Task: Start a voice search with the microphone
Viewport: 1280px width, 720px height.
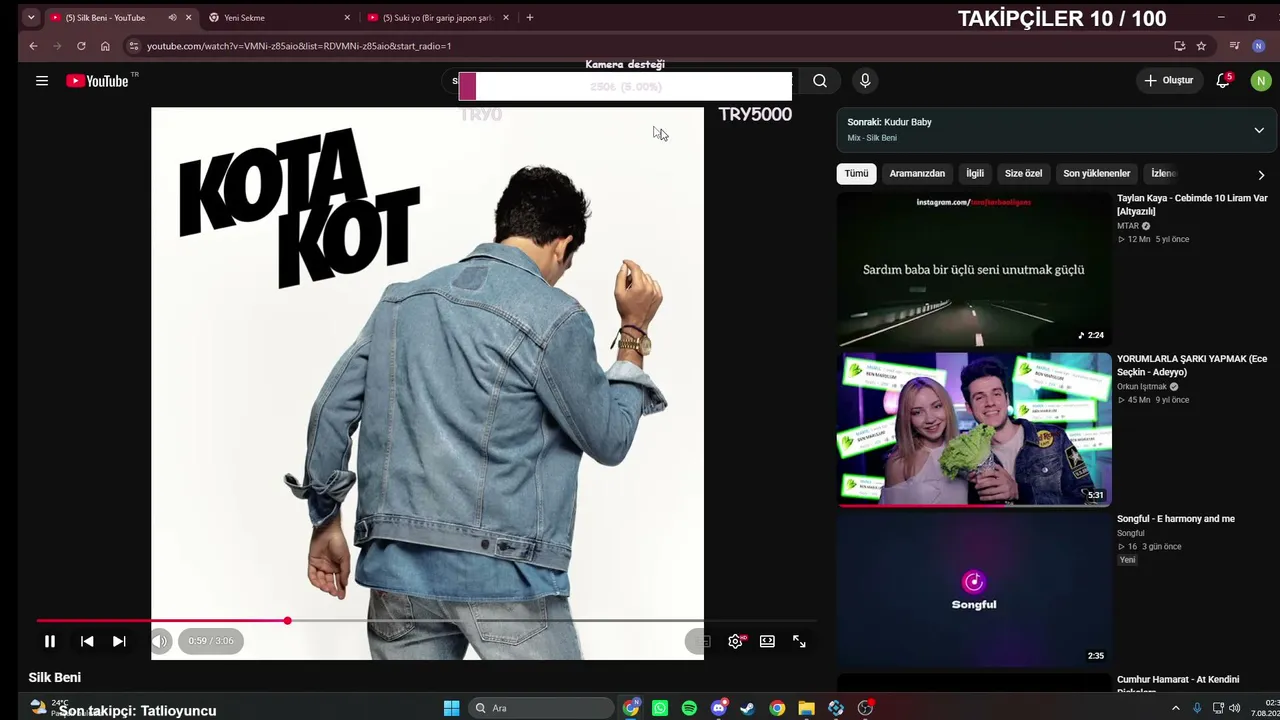Action: (865, 81)
